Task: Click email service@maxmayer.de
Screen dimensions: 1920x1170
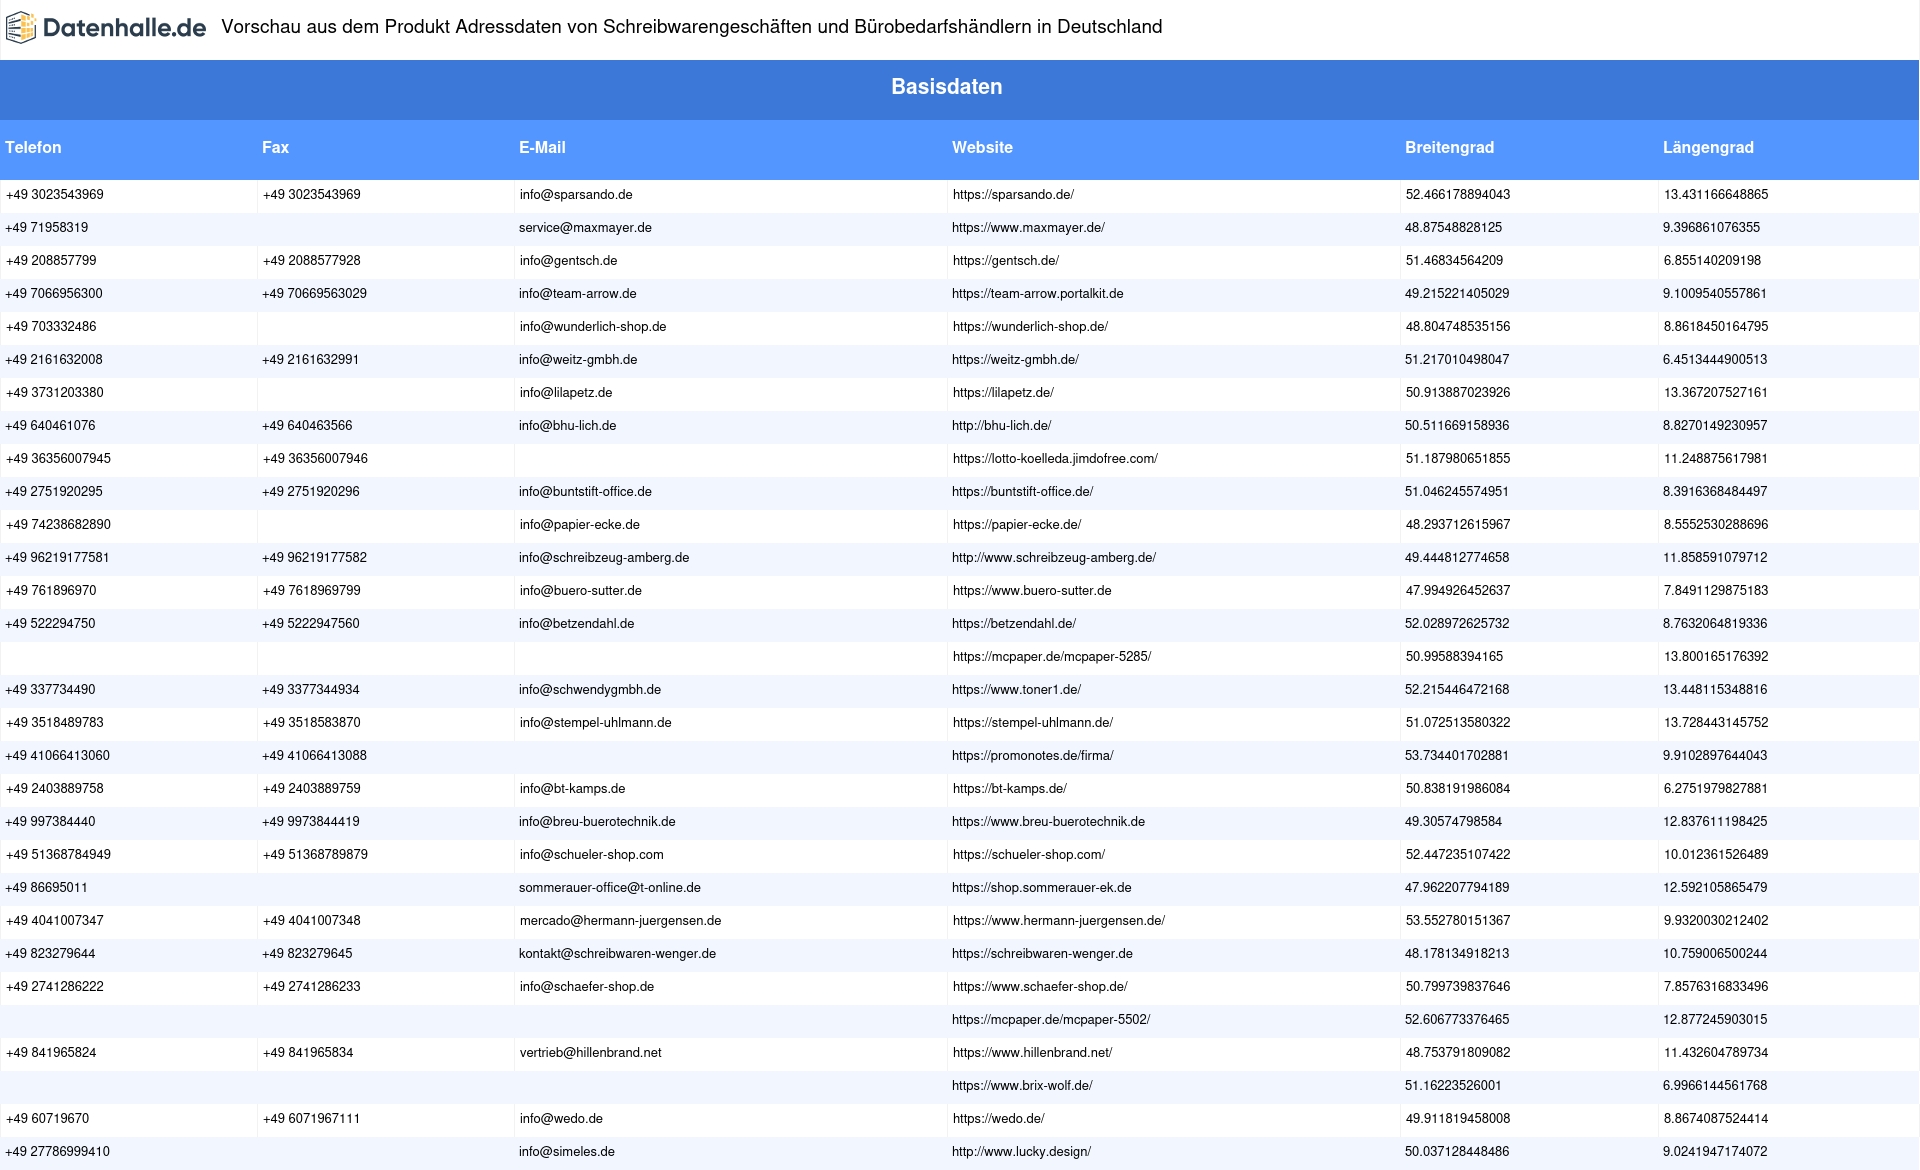Action: (x=585, y=228)
